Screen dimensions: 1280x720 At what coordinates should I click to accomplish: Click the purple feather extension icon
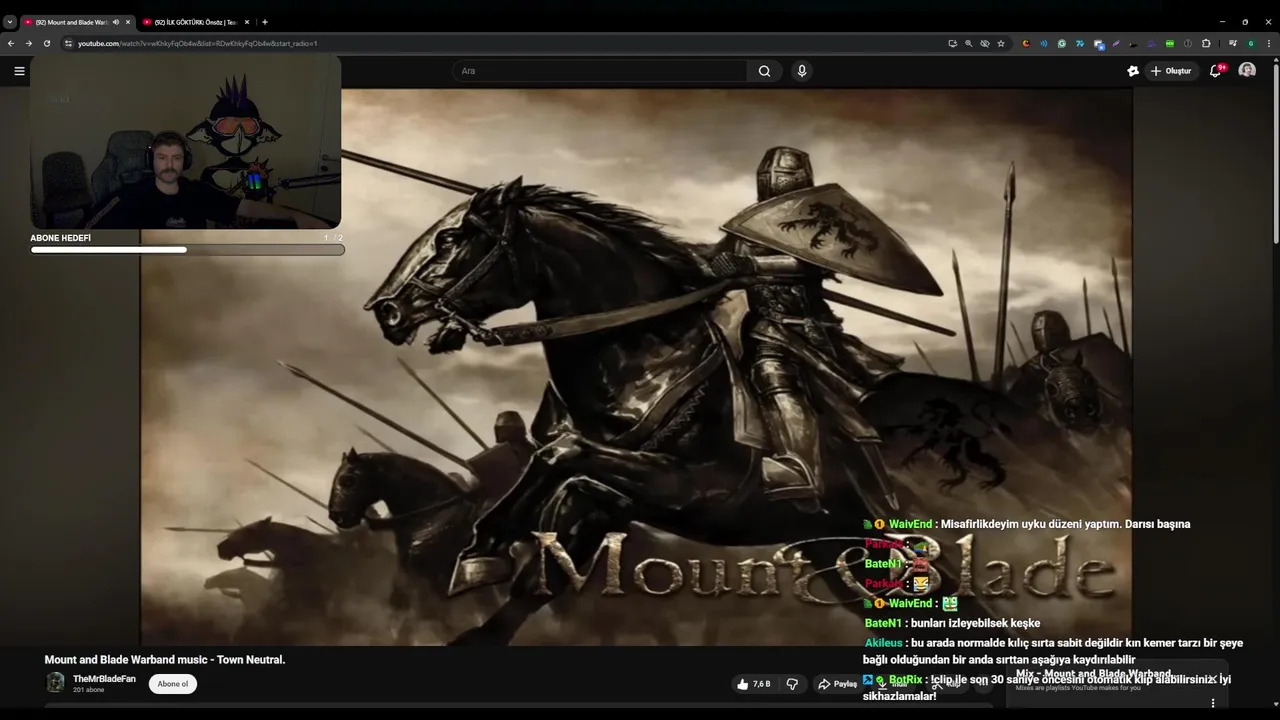tap(1116, 43)
